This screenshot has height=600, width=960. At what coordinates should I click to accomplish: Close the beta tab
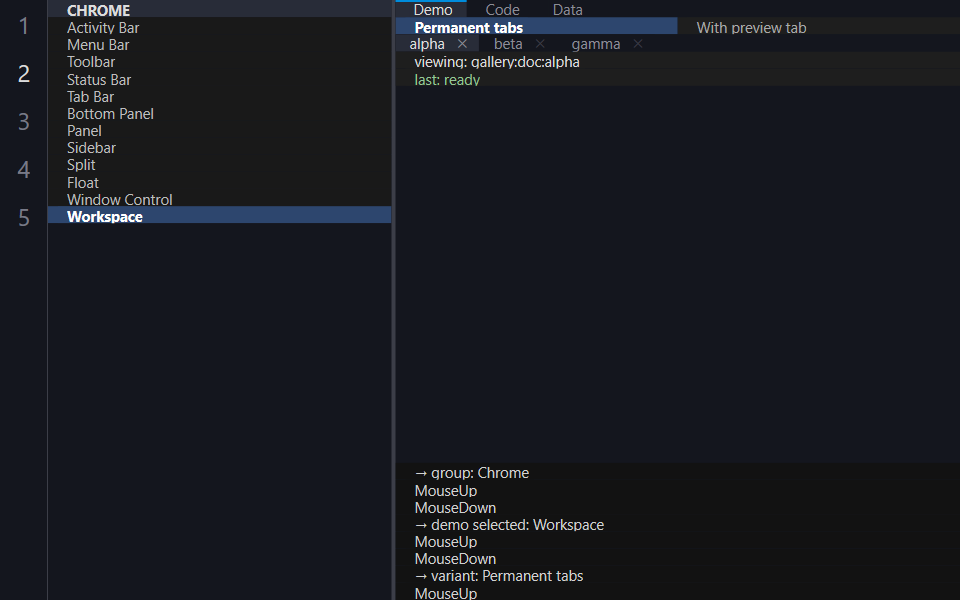point(540,44)
